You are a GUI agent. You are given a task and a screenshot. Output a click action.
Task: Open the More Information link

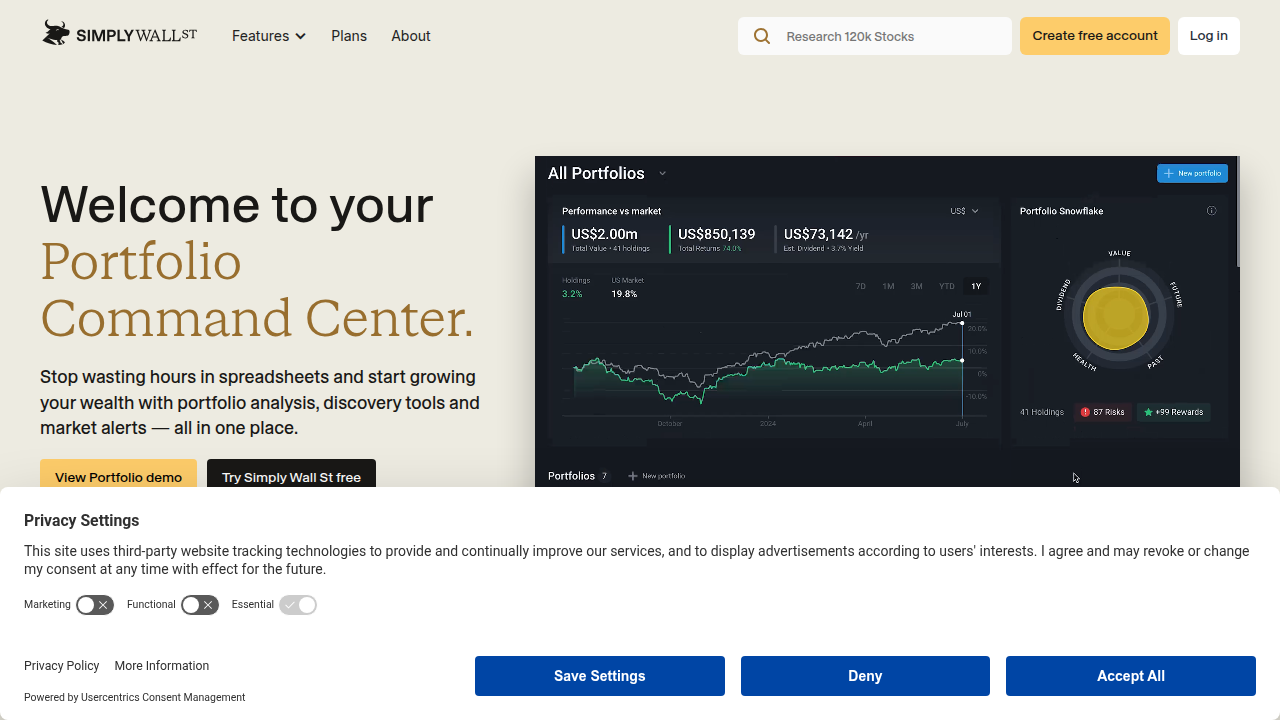pyautogui.click(x=162, y=666)
